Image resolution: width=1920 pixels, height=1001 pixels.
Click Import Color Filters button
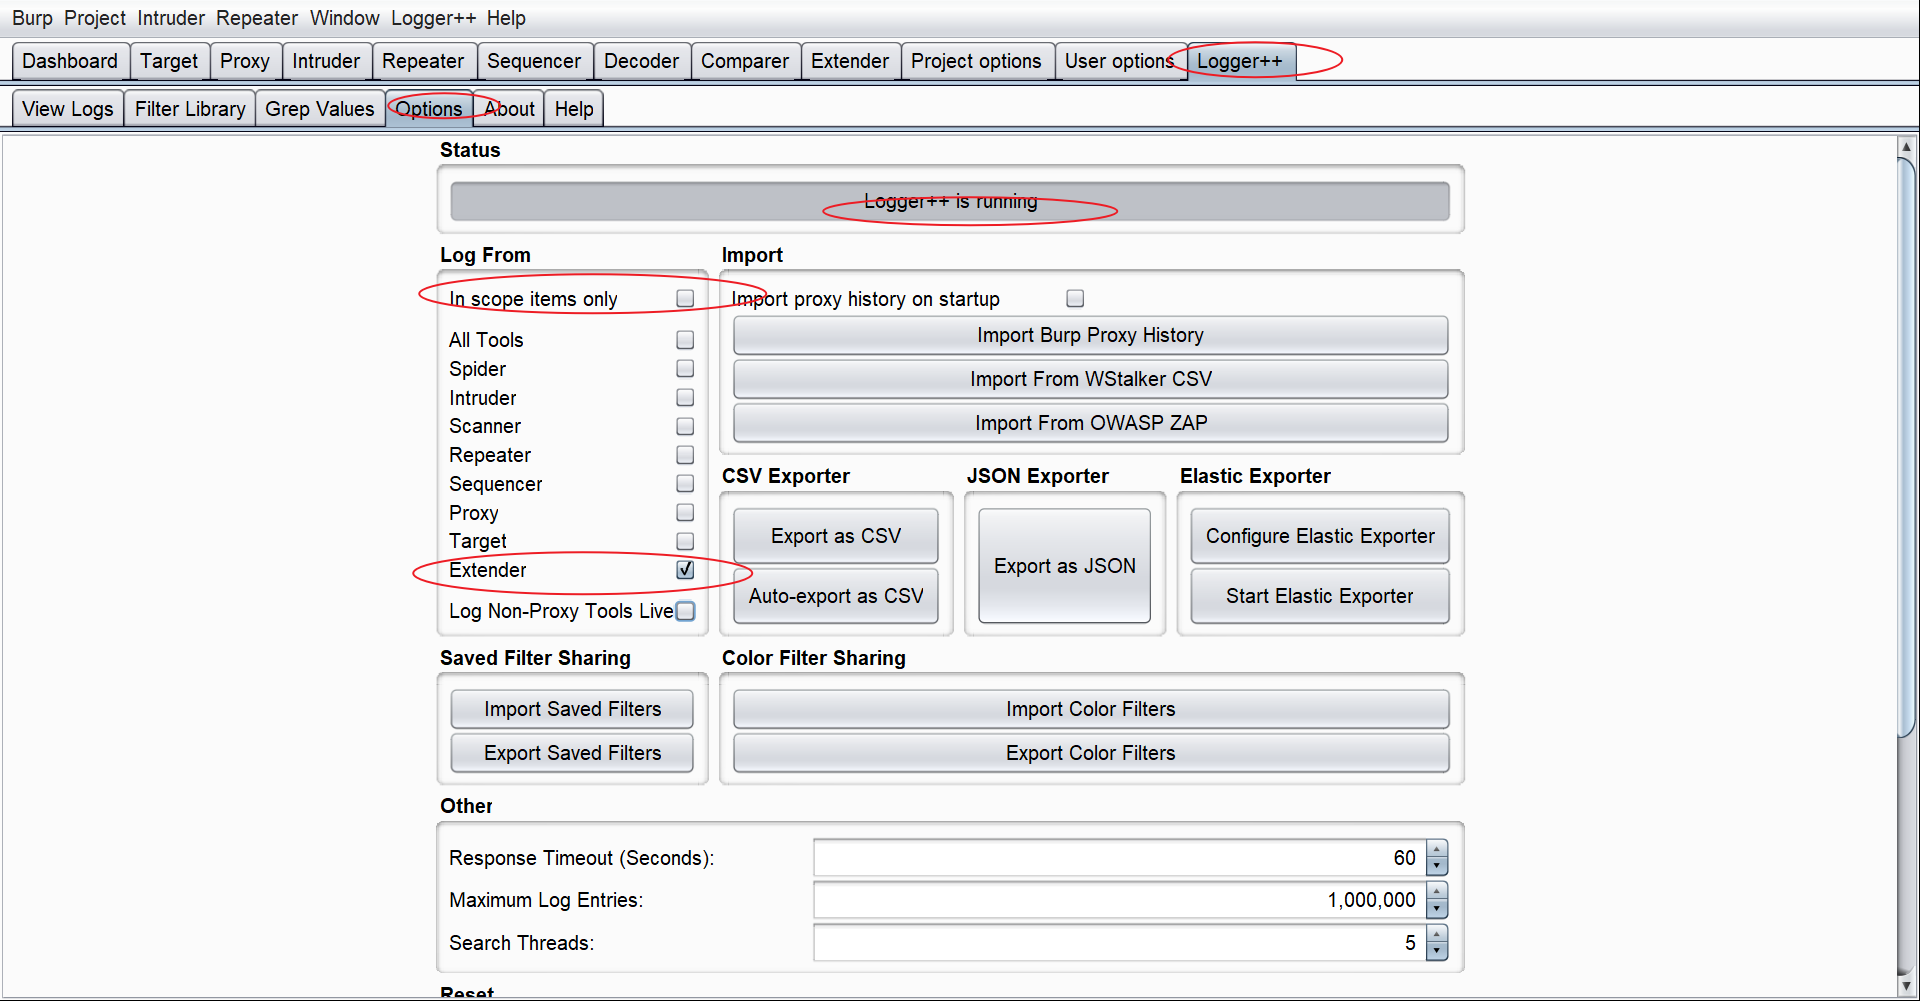click(1090, 709)
